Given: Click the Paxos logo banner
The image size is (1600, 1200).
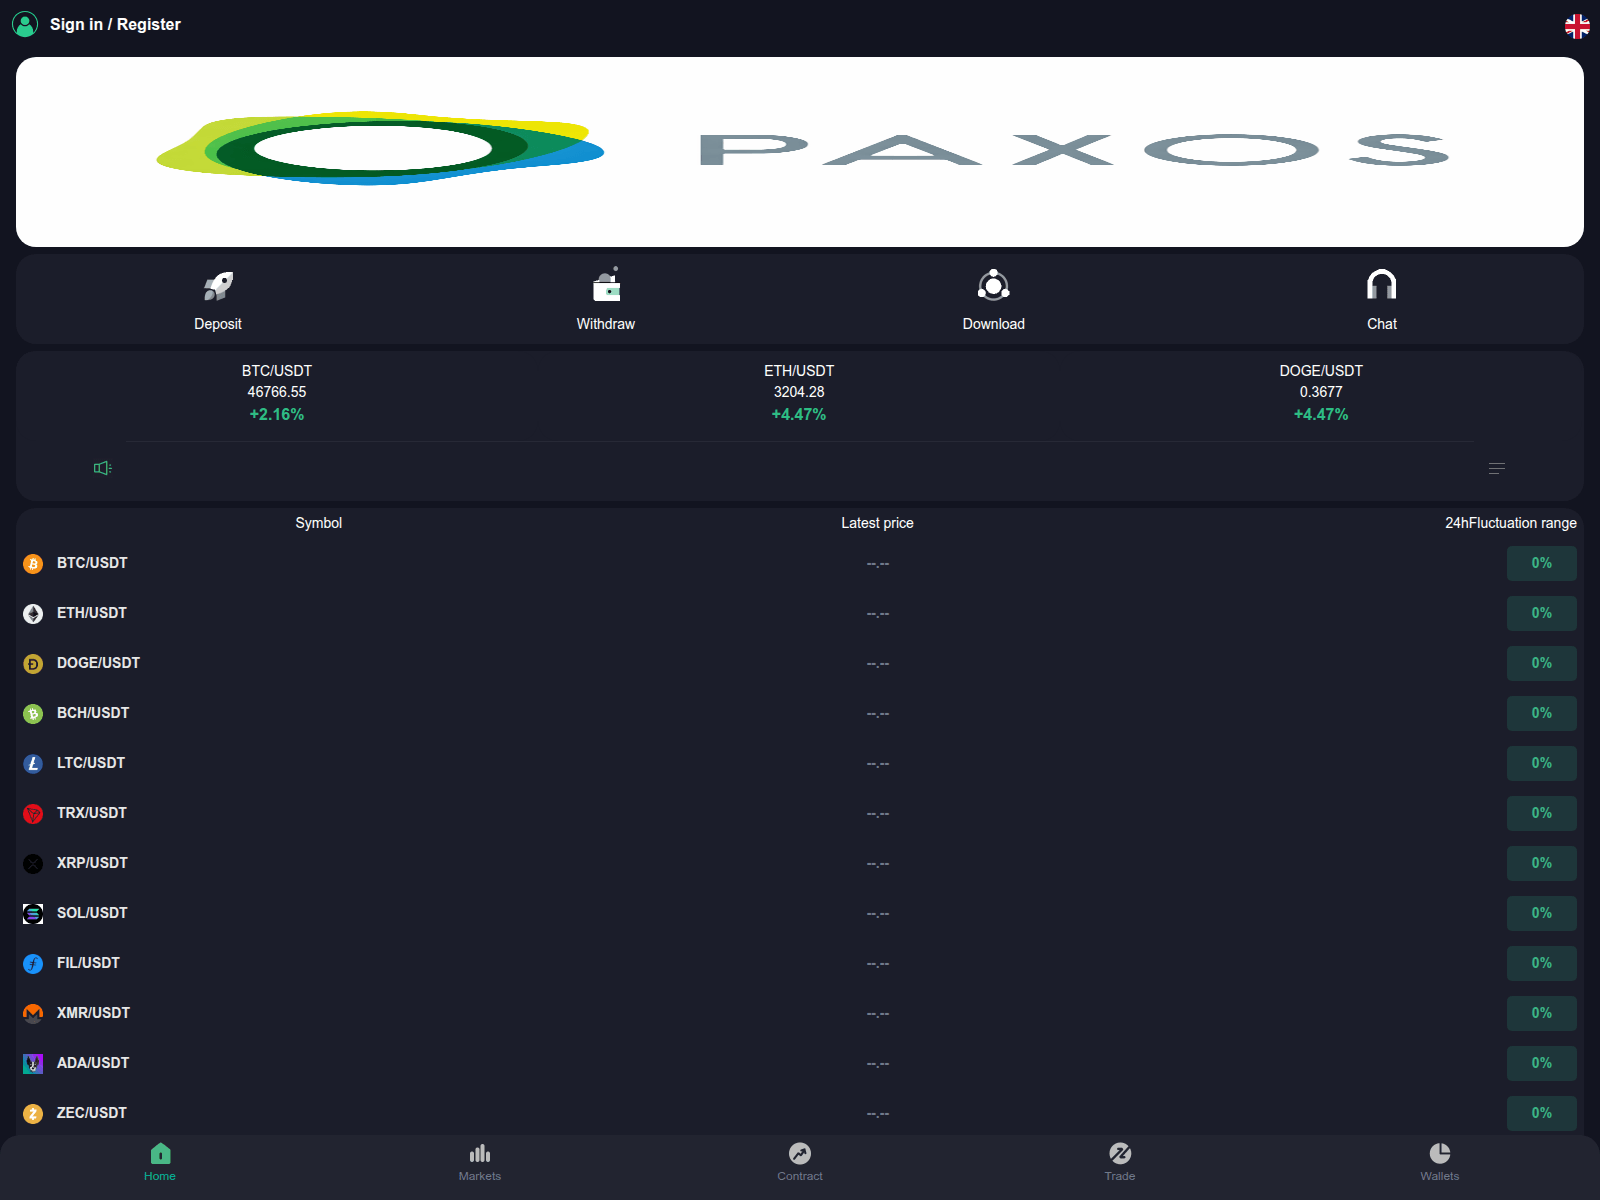Looking at the screenshot, I should click(800, 151).
